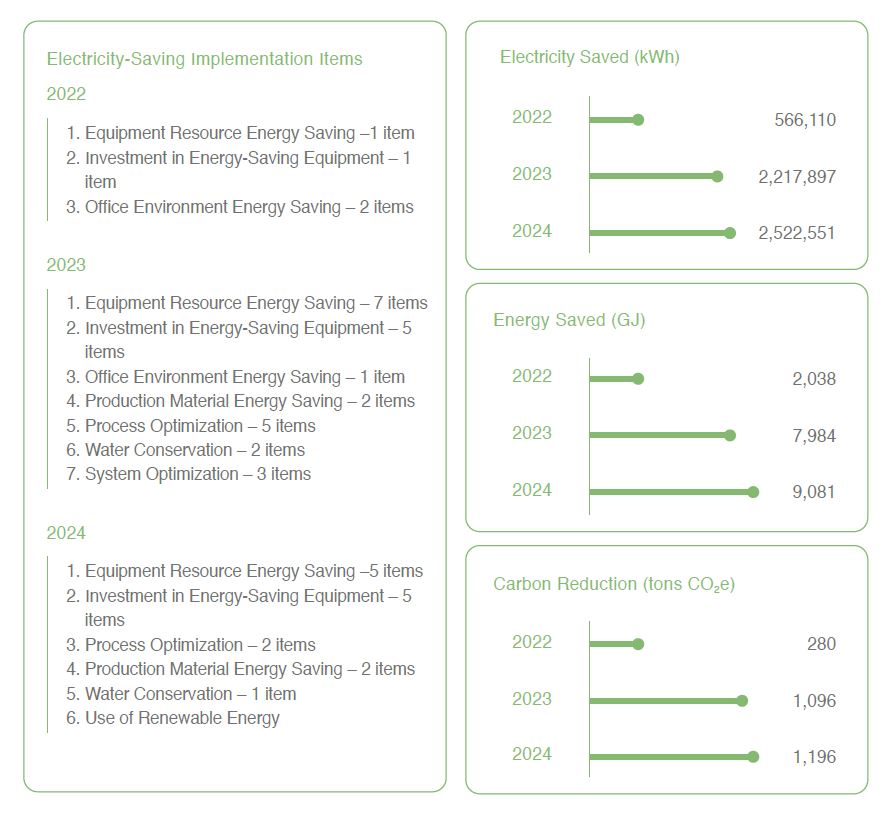The width and height of the screenshot is (892, 817).
Task: Click the 2023 electricity saved bar endpoint
Action: click(717, 176)
